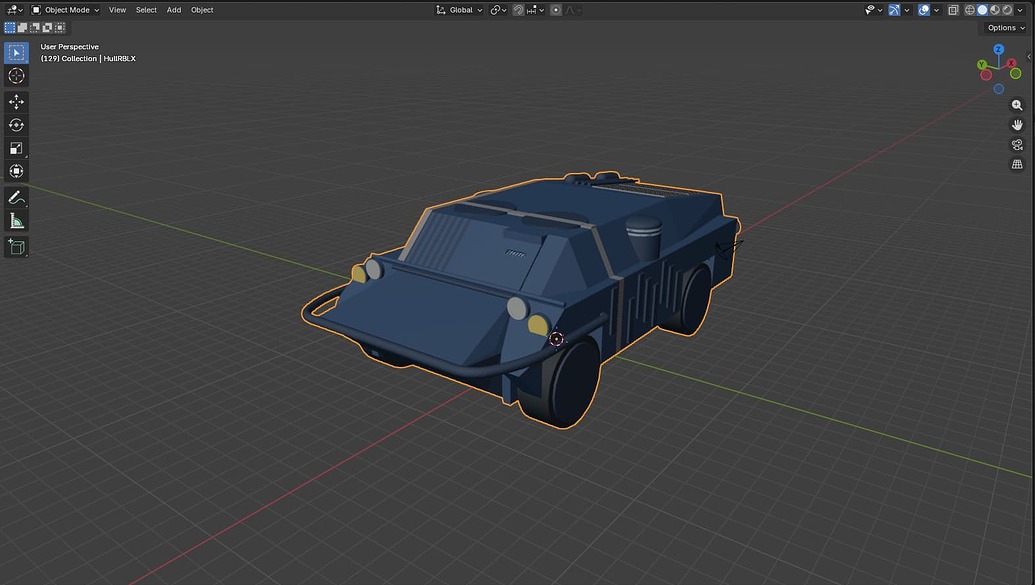Screen dimensions: 1035x585
Task: Open the Object Mode dropdown
Action: click(65, 10)
